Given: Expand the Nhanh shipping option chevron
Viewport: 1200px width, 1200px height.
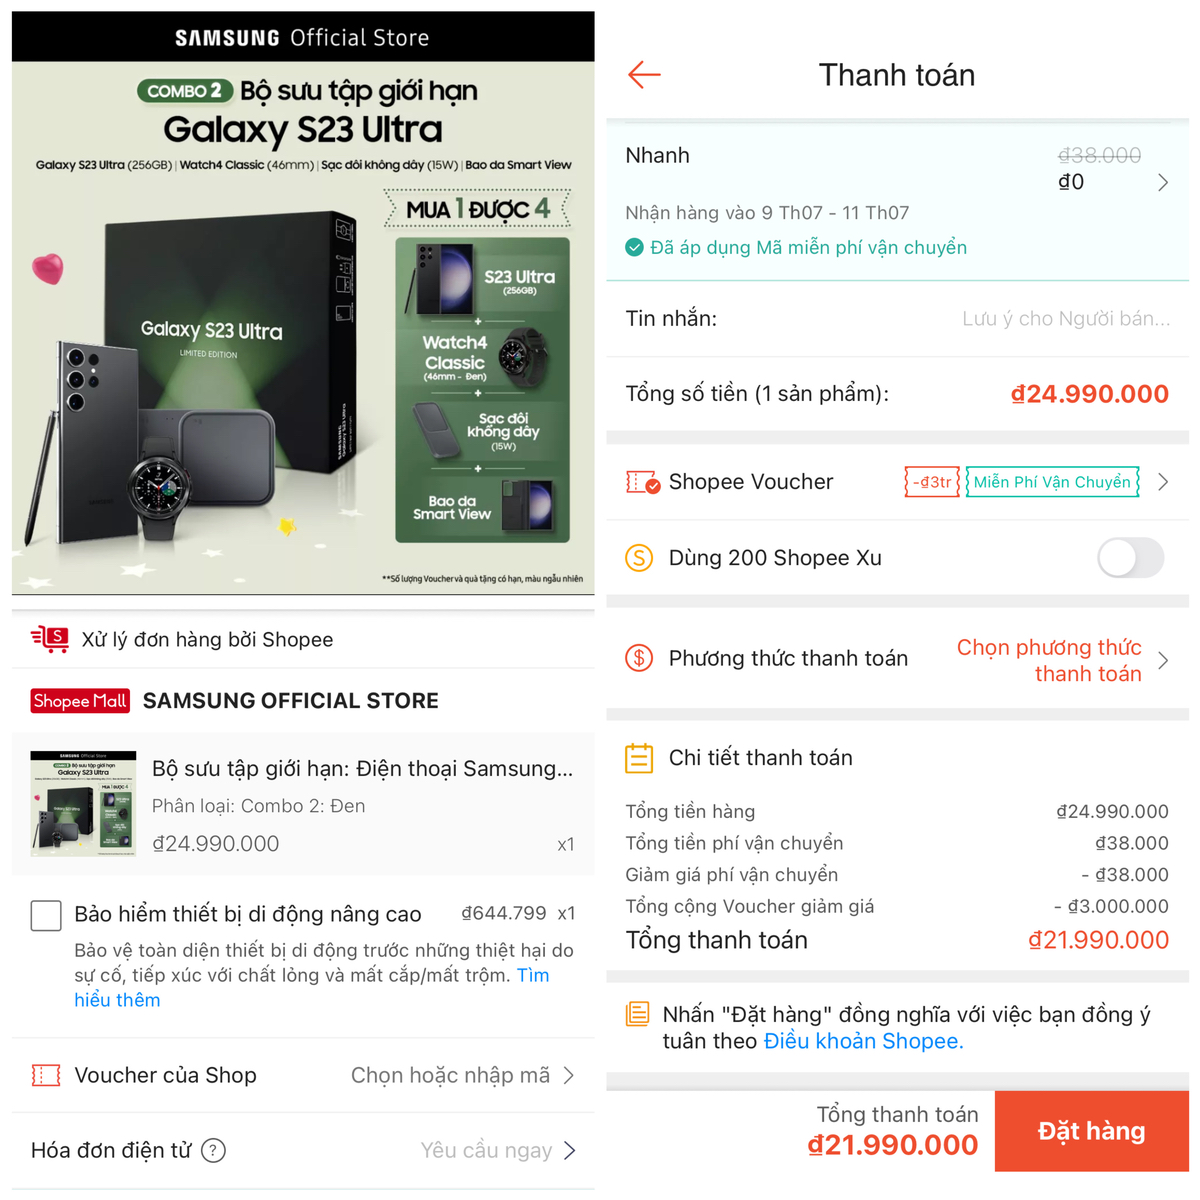Looking at the screenshot, I should [1162, 182].
